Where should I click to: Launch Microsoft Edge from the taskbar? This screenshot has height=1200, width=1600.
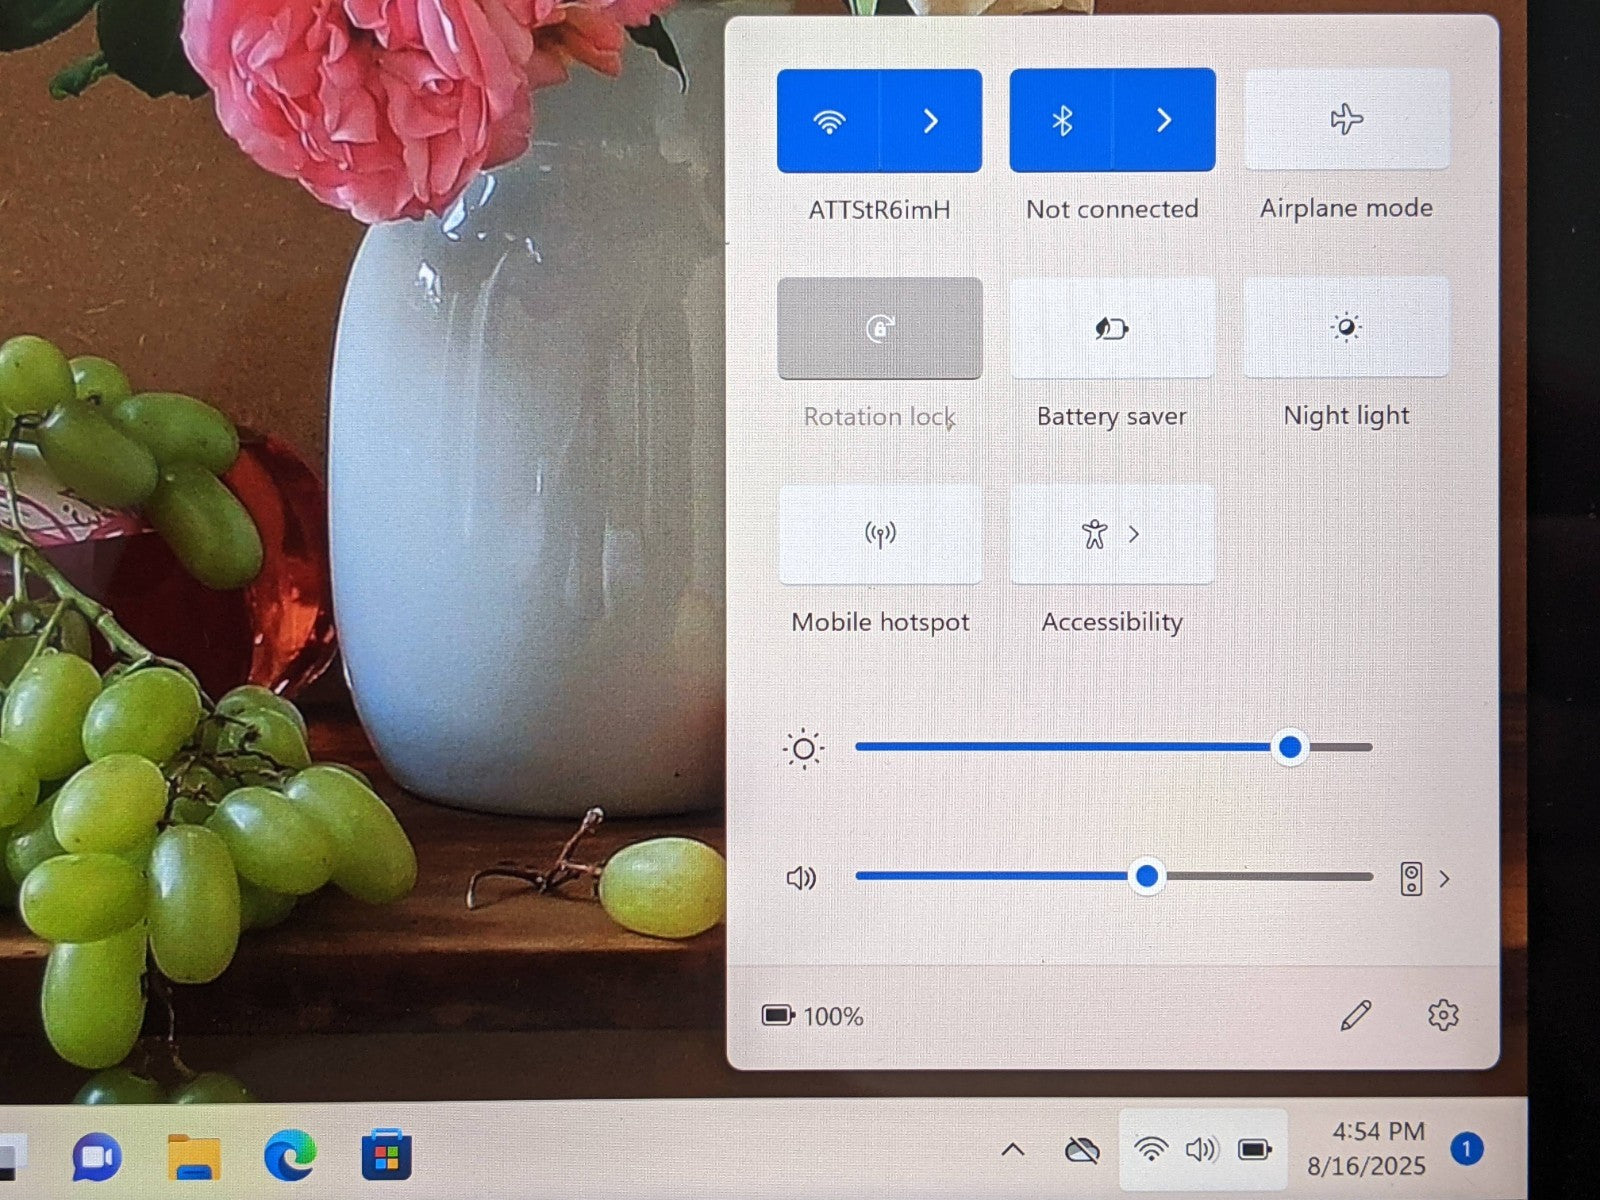290,1157
